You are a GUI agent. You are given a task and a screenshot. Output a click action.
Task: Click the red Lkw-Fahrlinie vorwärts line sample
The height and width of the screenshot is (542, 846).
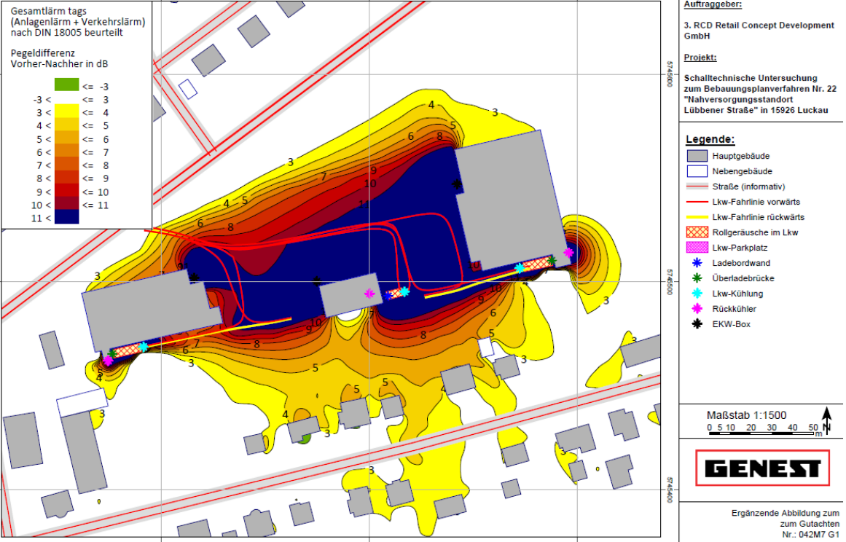[x=695, y=201]
